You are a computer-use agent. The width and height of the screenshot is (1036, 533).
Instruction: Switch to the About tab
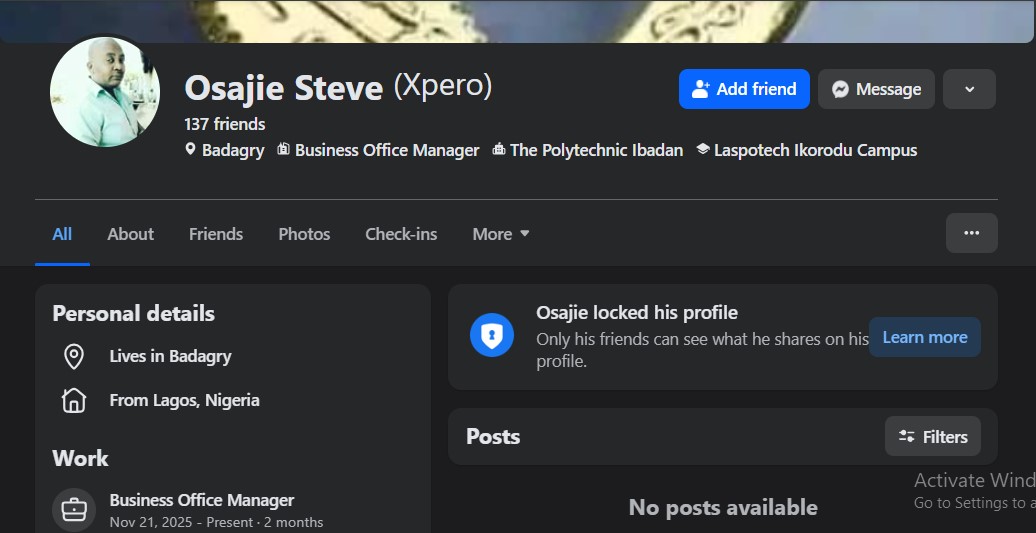(130, 234)
